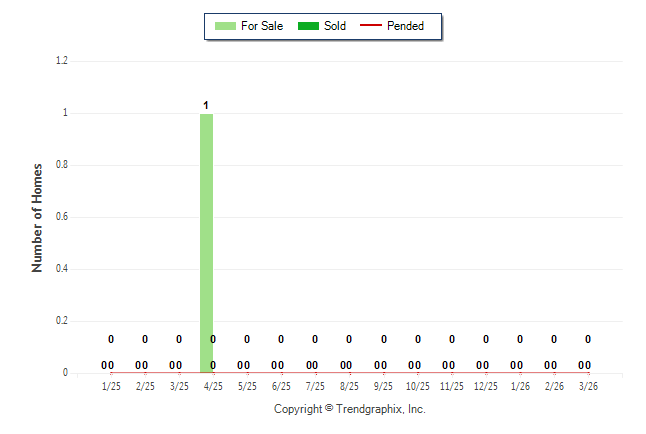Click the 9/25 x-axis label
Viewport: 646px width, 434px height.
point(383,386)
